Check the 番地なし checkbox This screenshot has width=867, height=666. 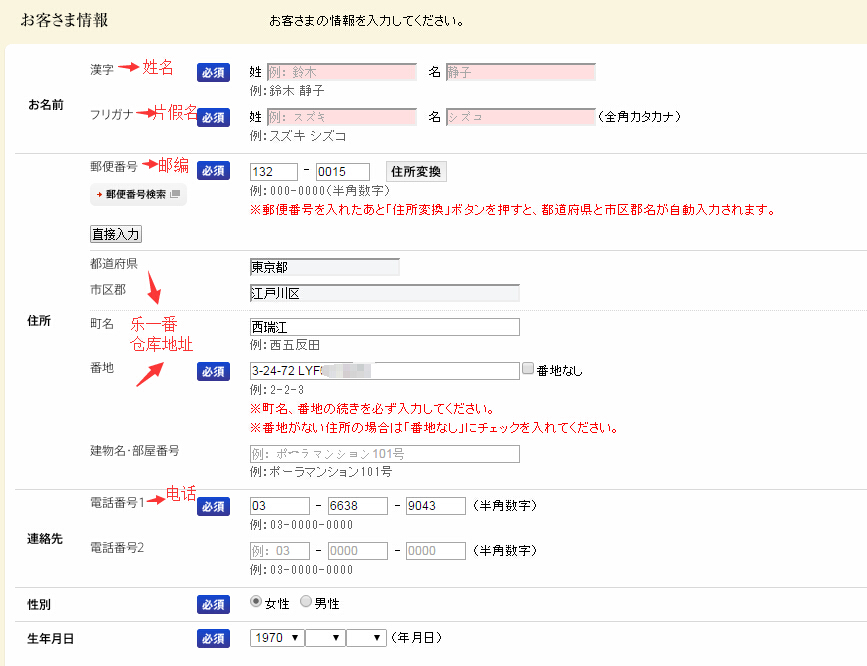tap(528, 369)
